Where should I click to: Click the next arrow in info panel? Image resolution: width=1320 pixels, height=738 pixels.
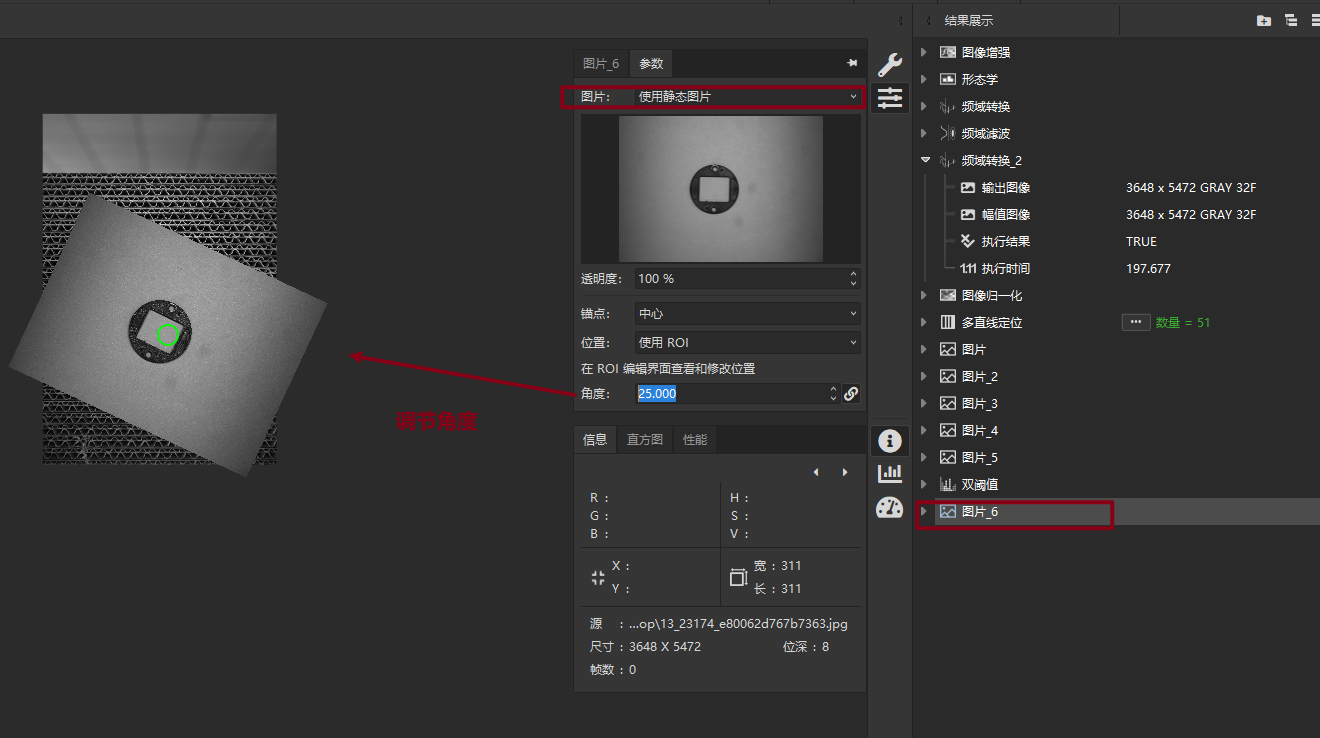(x=845, y=472)
